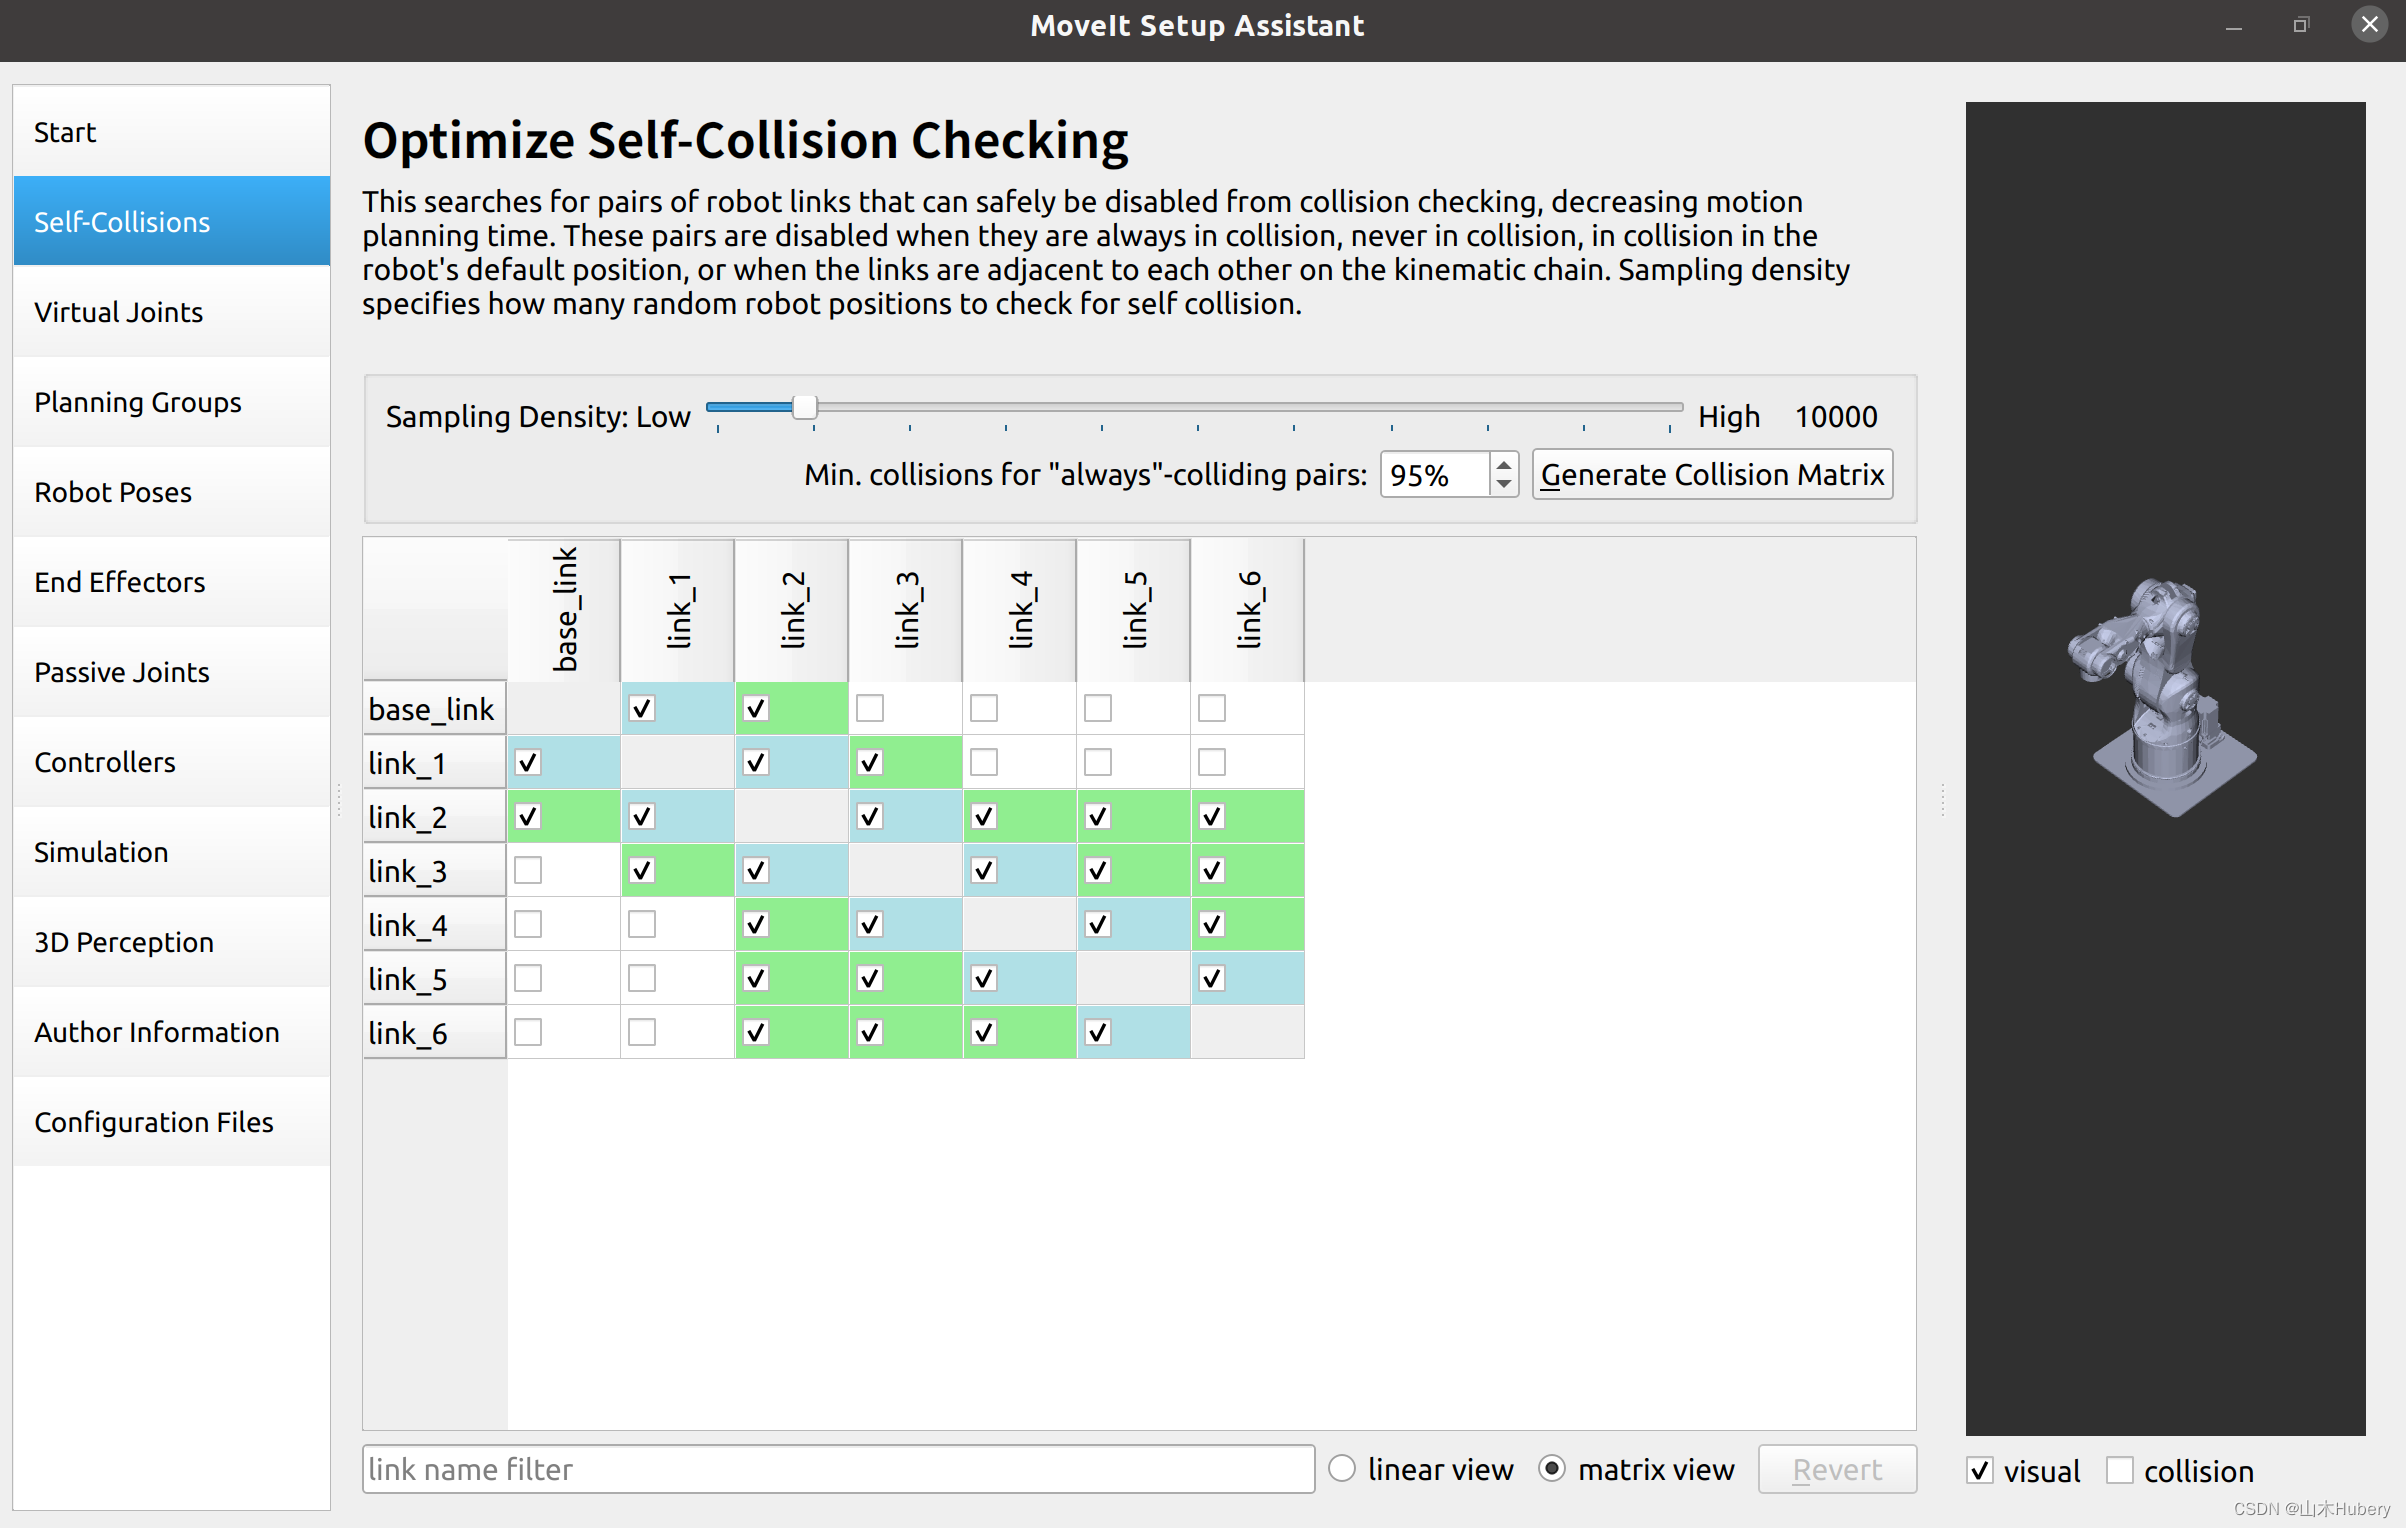Click the link_3 column header
Screen dimensions: 2406x1528
click(906, 610)
